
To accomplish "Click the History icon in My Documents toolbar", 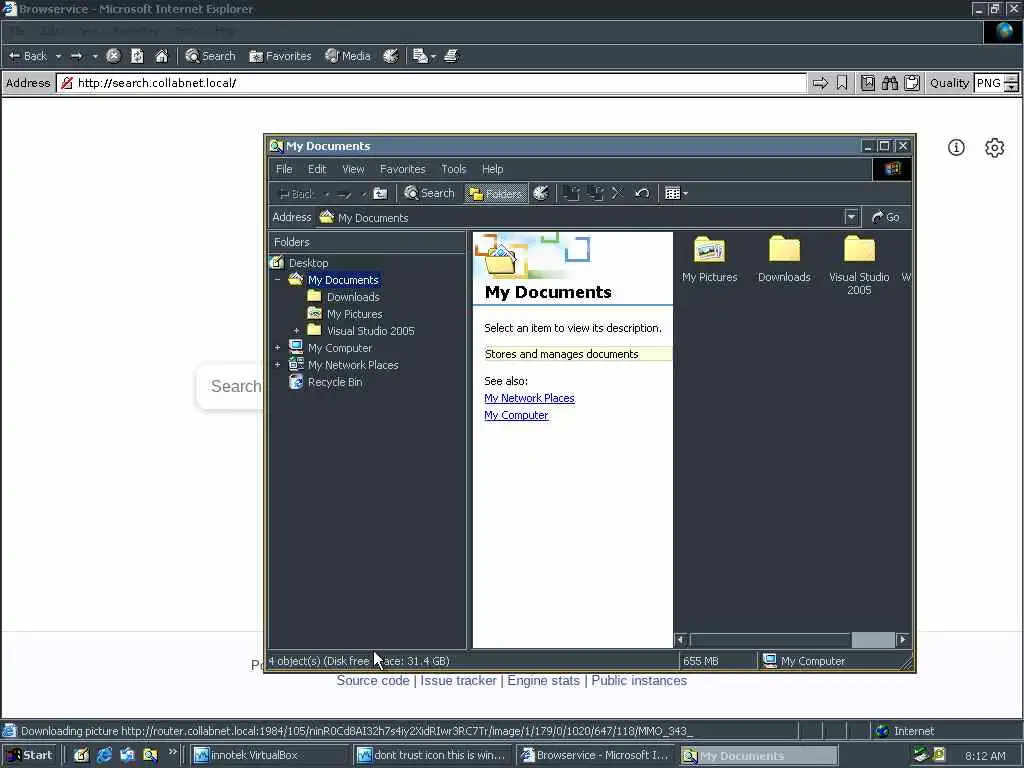I will click(541, 193).
